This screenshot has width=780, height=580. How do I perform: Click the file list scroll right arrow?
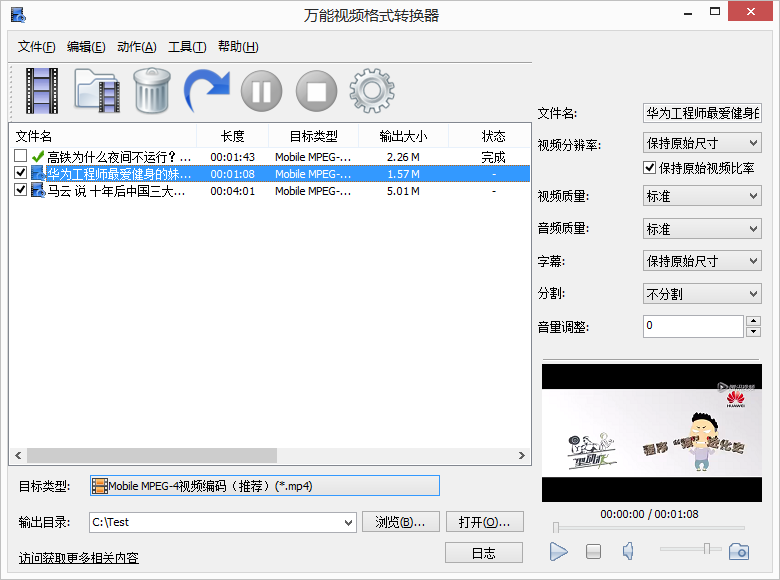[521, 455]
